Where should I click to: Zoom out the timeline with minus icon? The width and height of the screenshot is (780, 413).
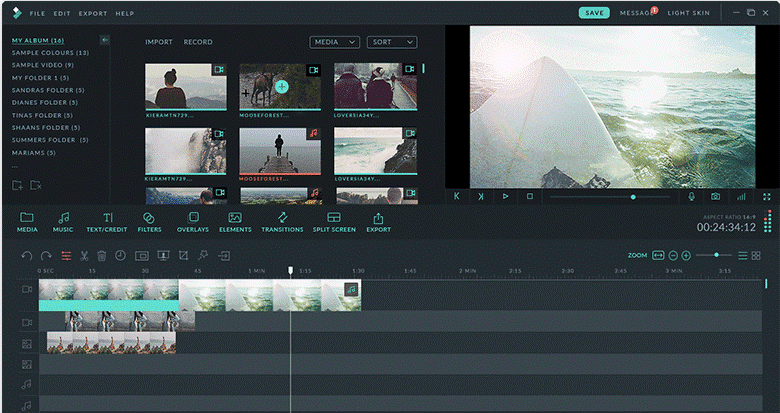tap(673, 255)
